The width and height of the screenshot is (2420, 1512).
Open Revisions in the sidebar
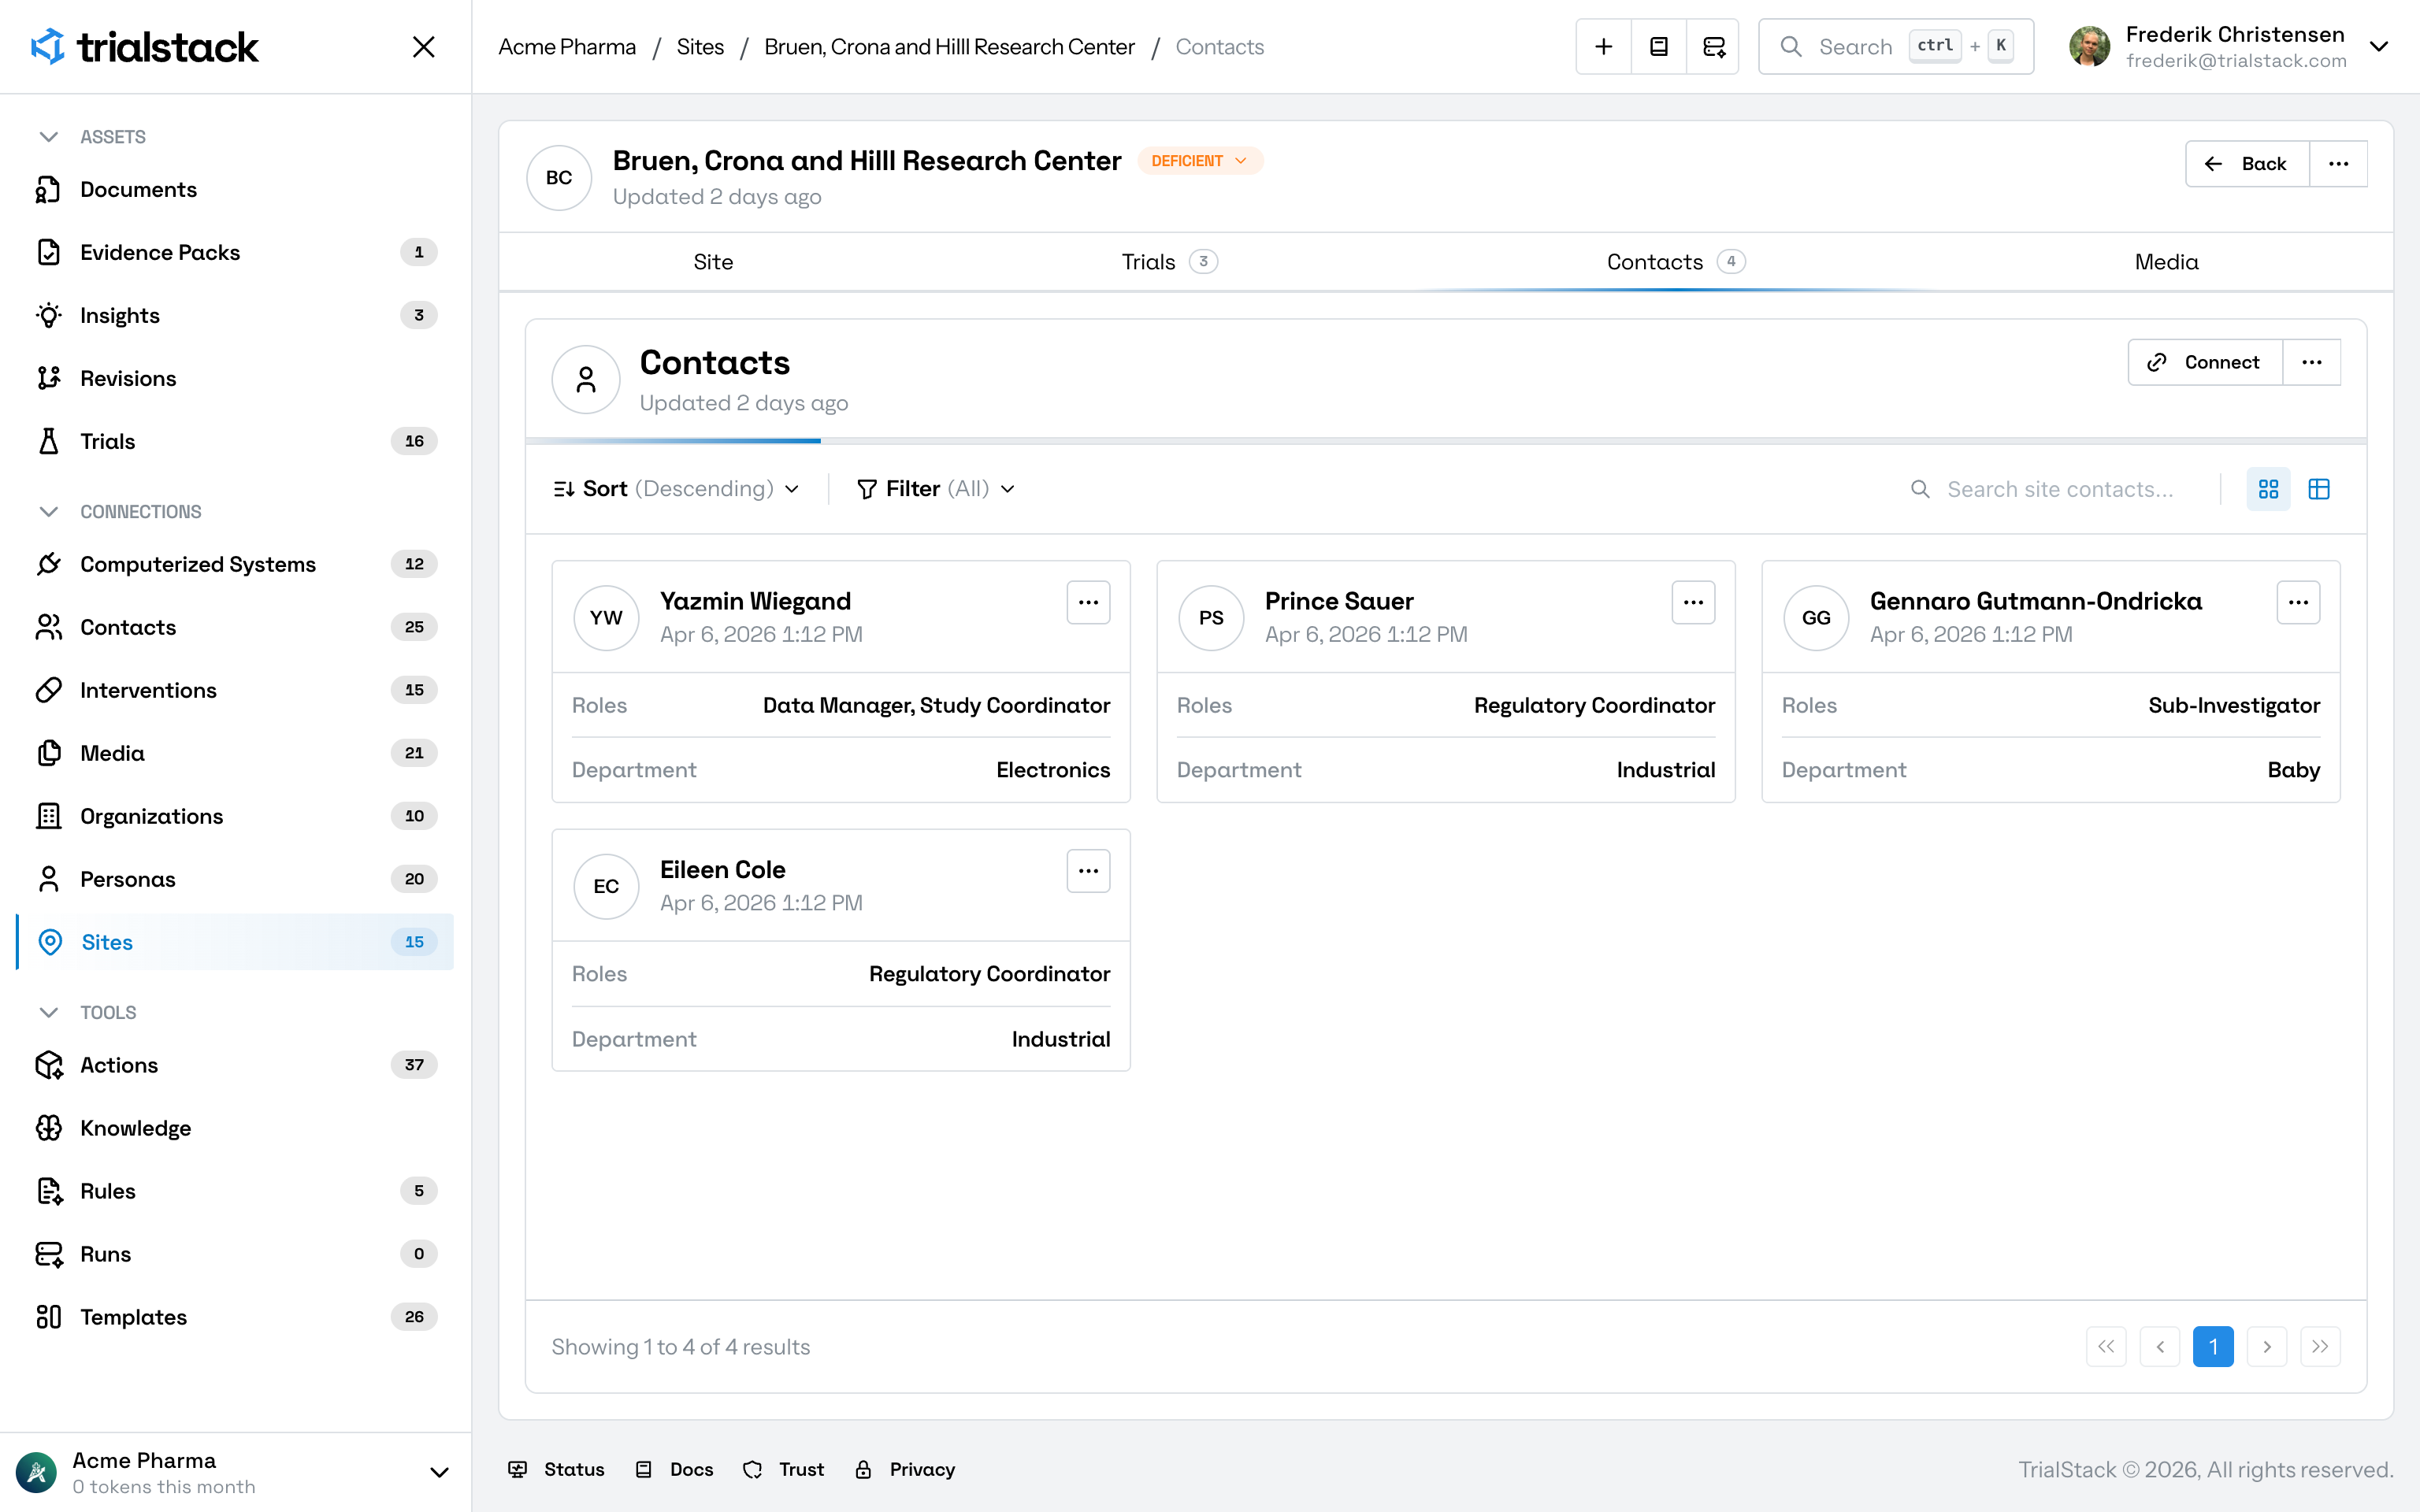(x=235, y=379)
